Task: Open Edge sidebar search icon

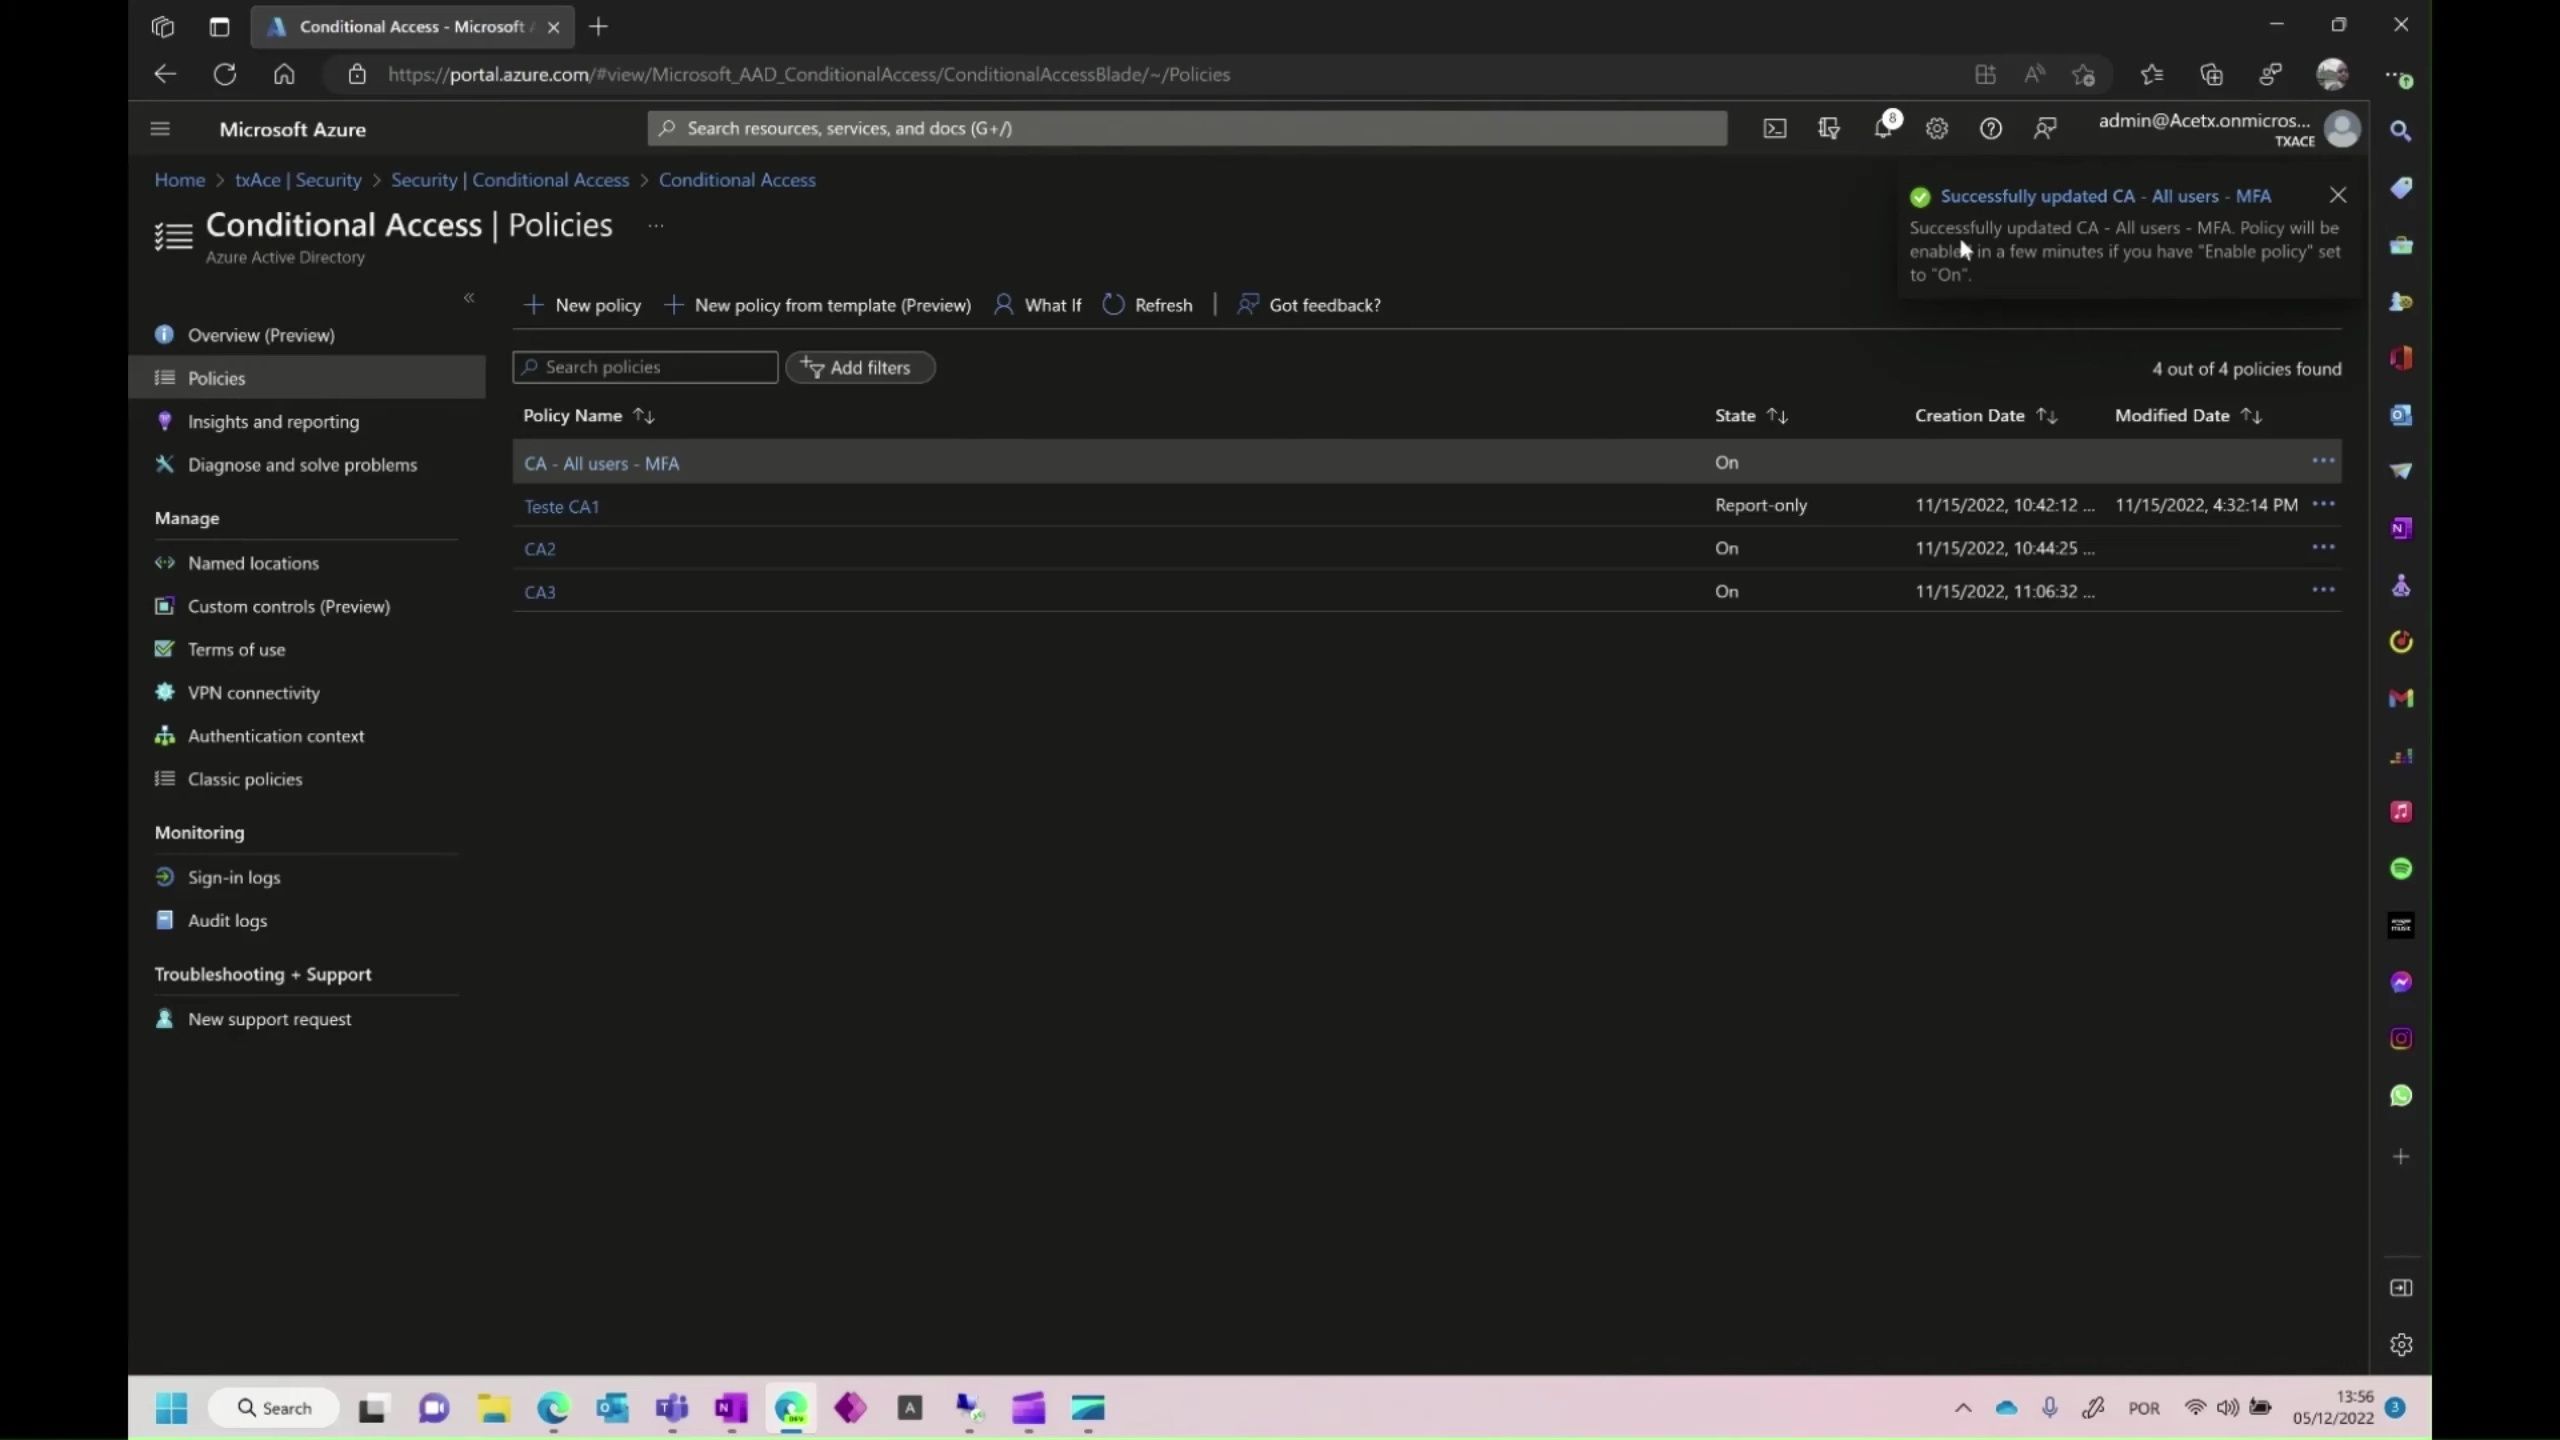Action: (2400, 131)
